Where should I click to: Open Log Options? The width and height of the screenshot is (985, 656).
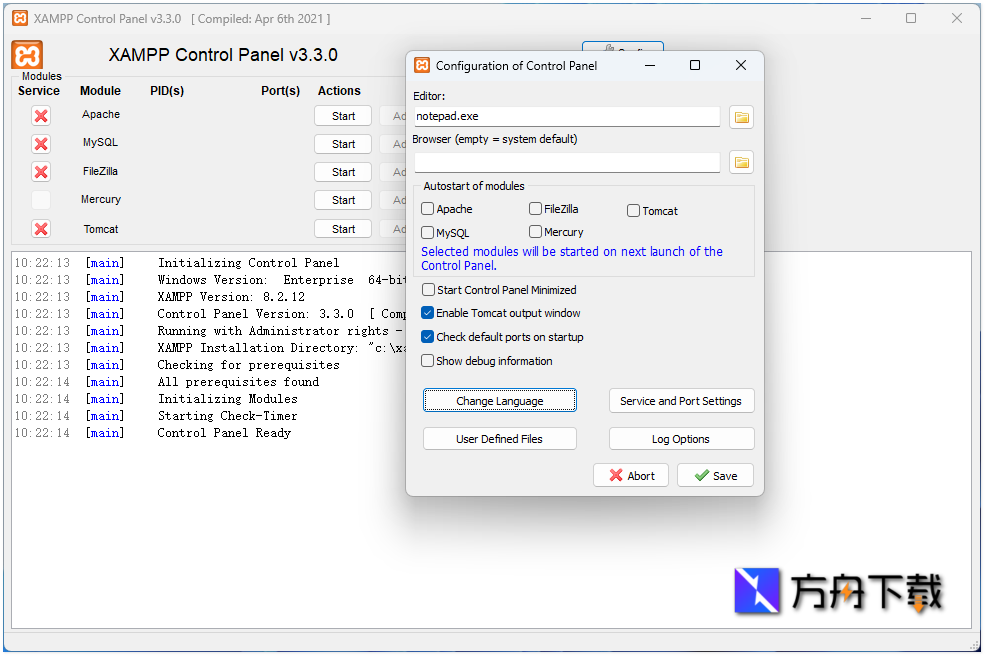681,439
